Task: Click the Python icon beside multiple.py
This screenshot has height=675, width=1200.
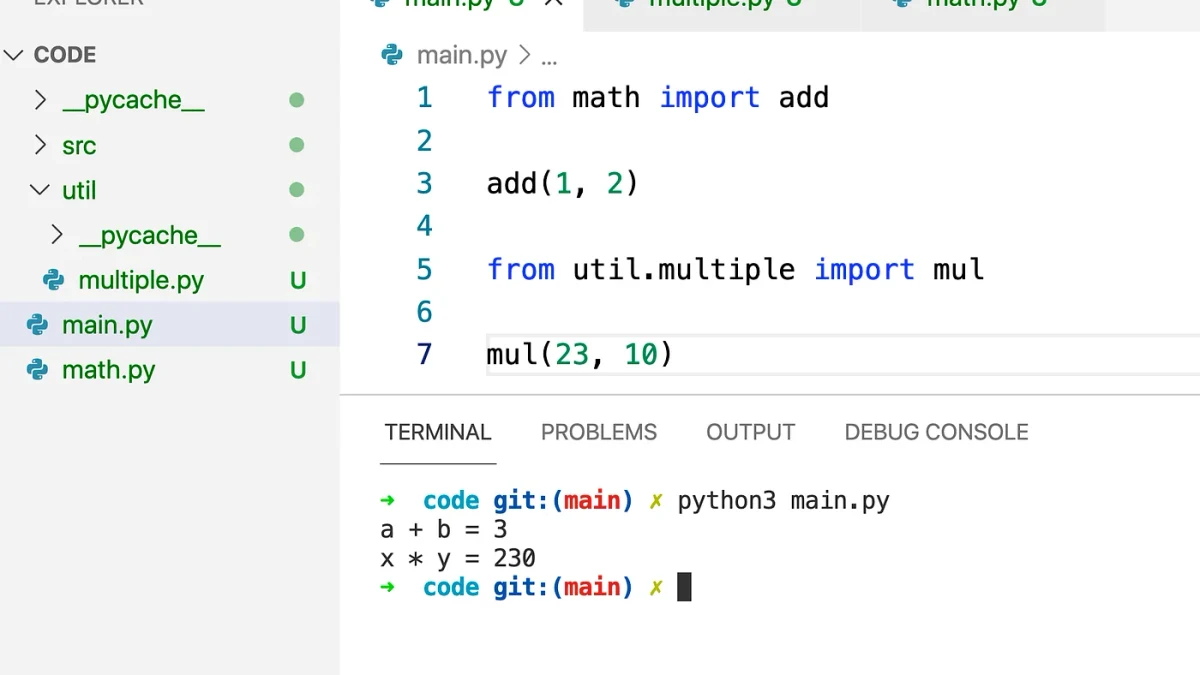Action: (54, 280)
